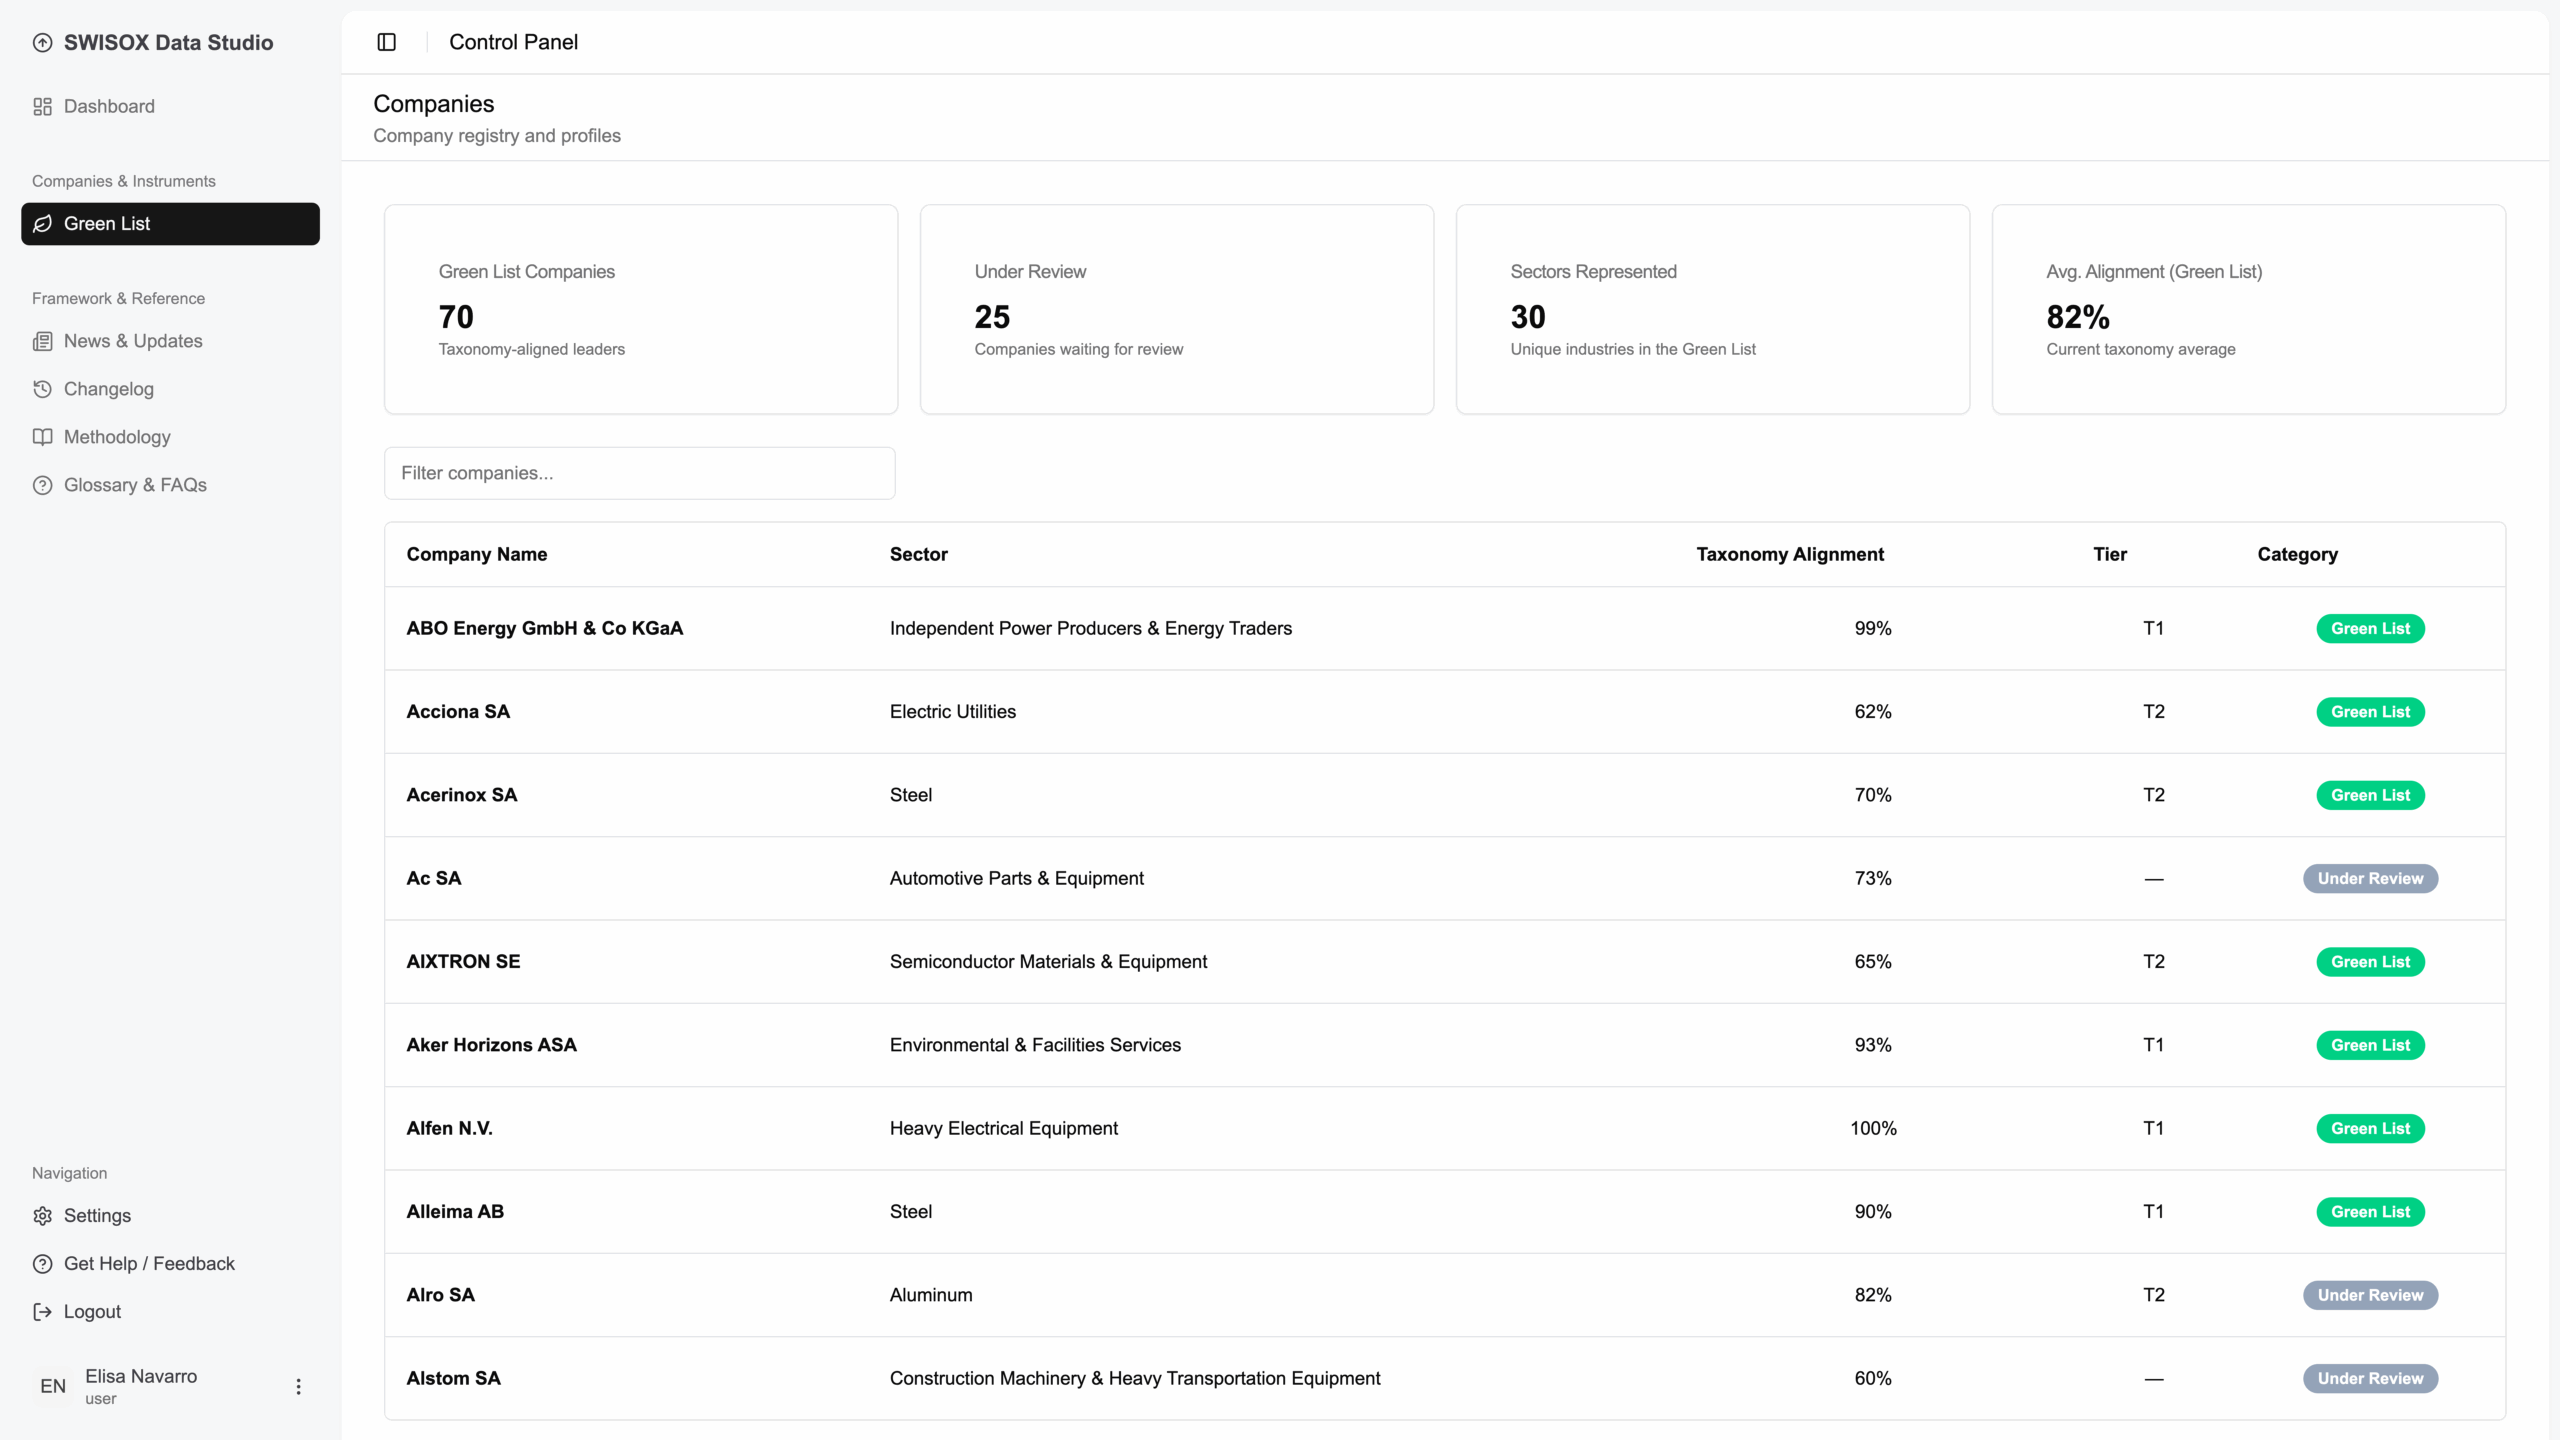
Task: Select Green List in sidebar
Action: [171, 224]
